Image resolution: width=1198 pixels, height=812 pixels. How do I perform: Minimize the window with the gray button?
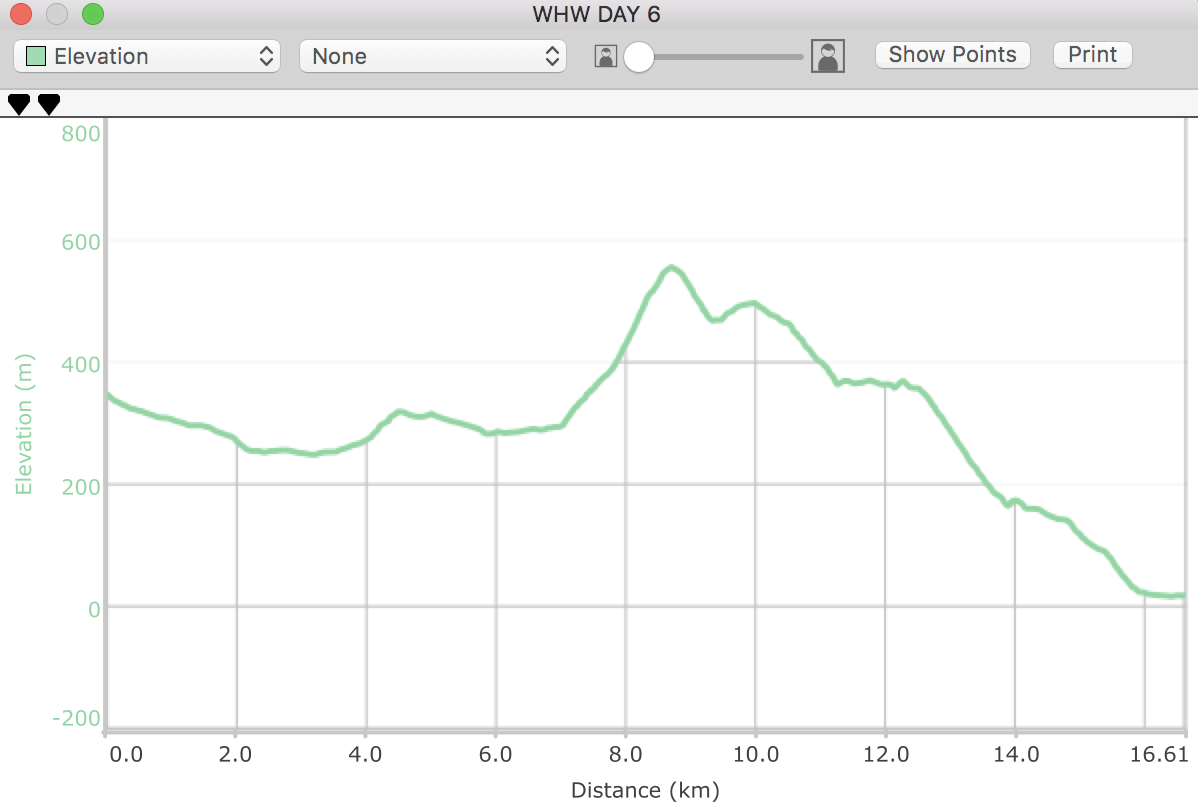pos(57,14)
